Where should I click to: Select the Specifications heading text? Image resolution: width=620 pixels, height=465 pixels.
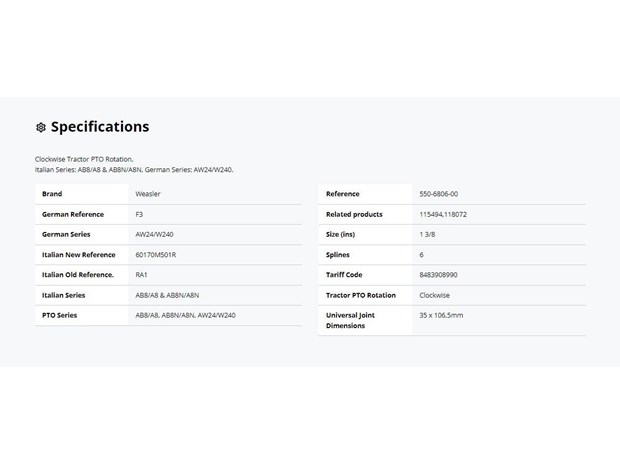tap(100, 127)
